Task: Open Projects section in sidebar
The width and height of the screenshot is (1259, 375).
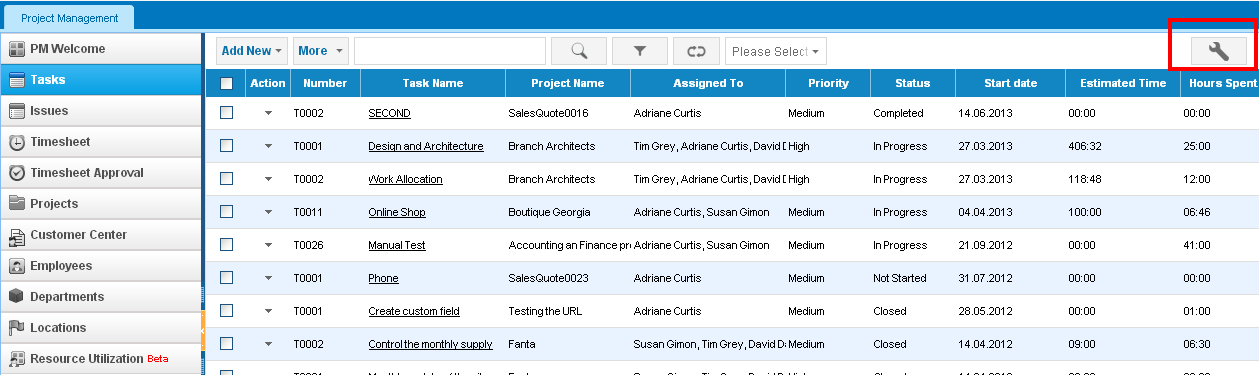Action: [x=102, y=204]
